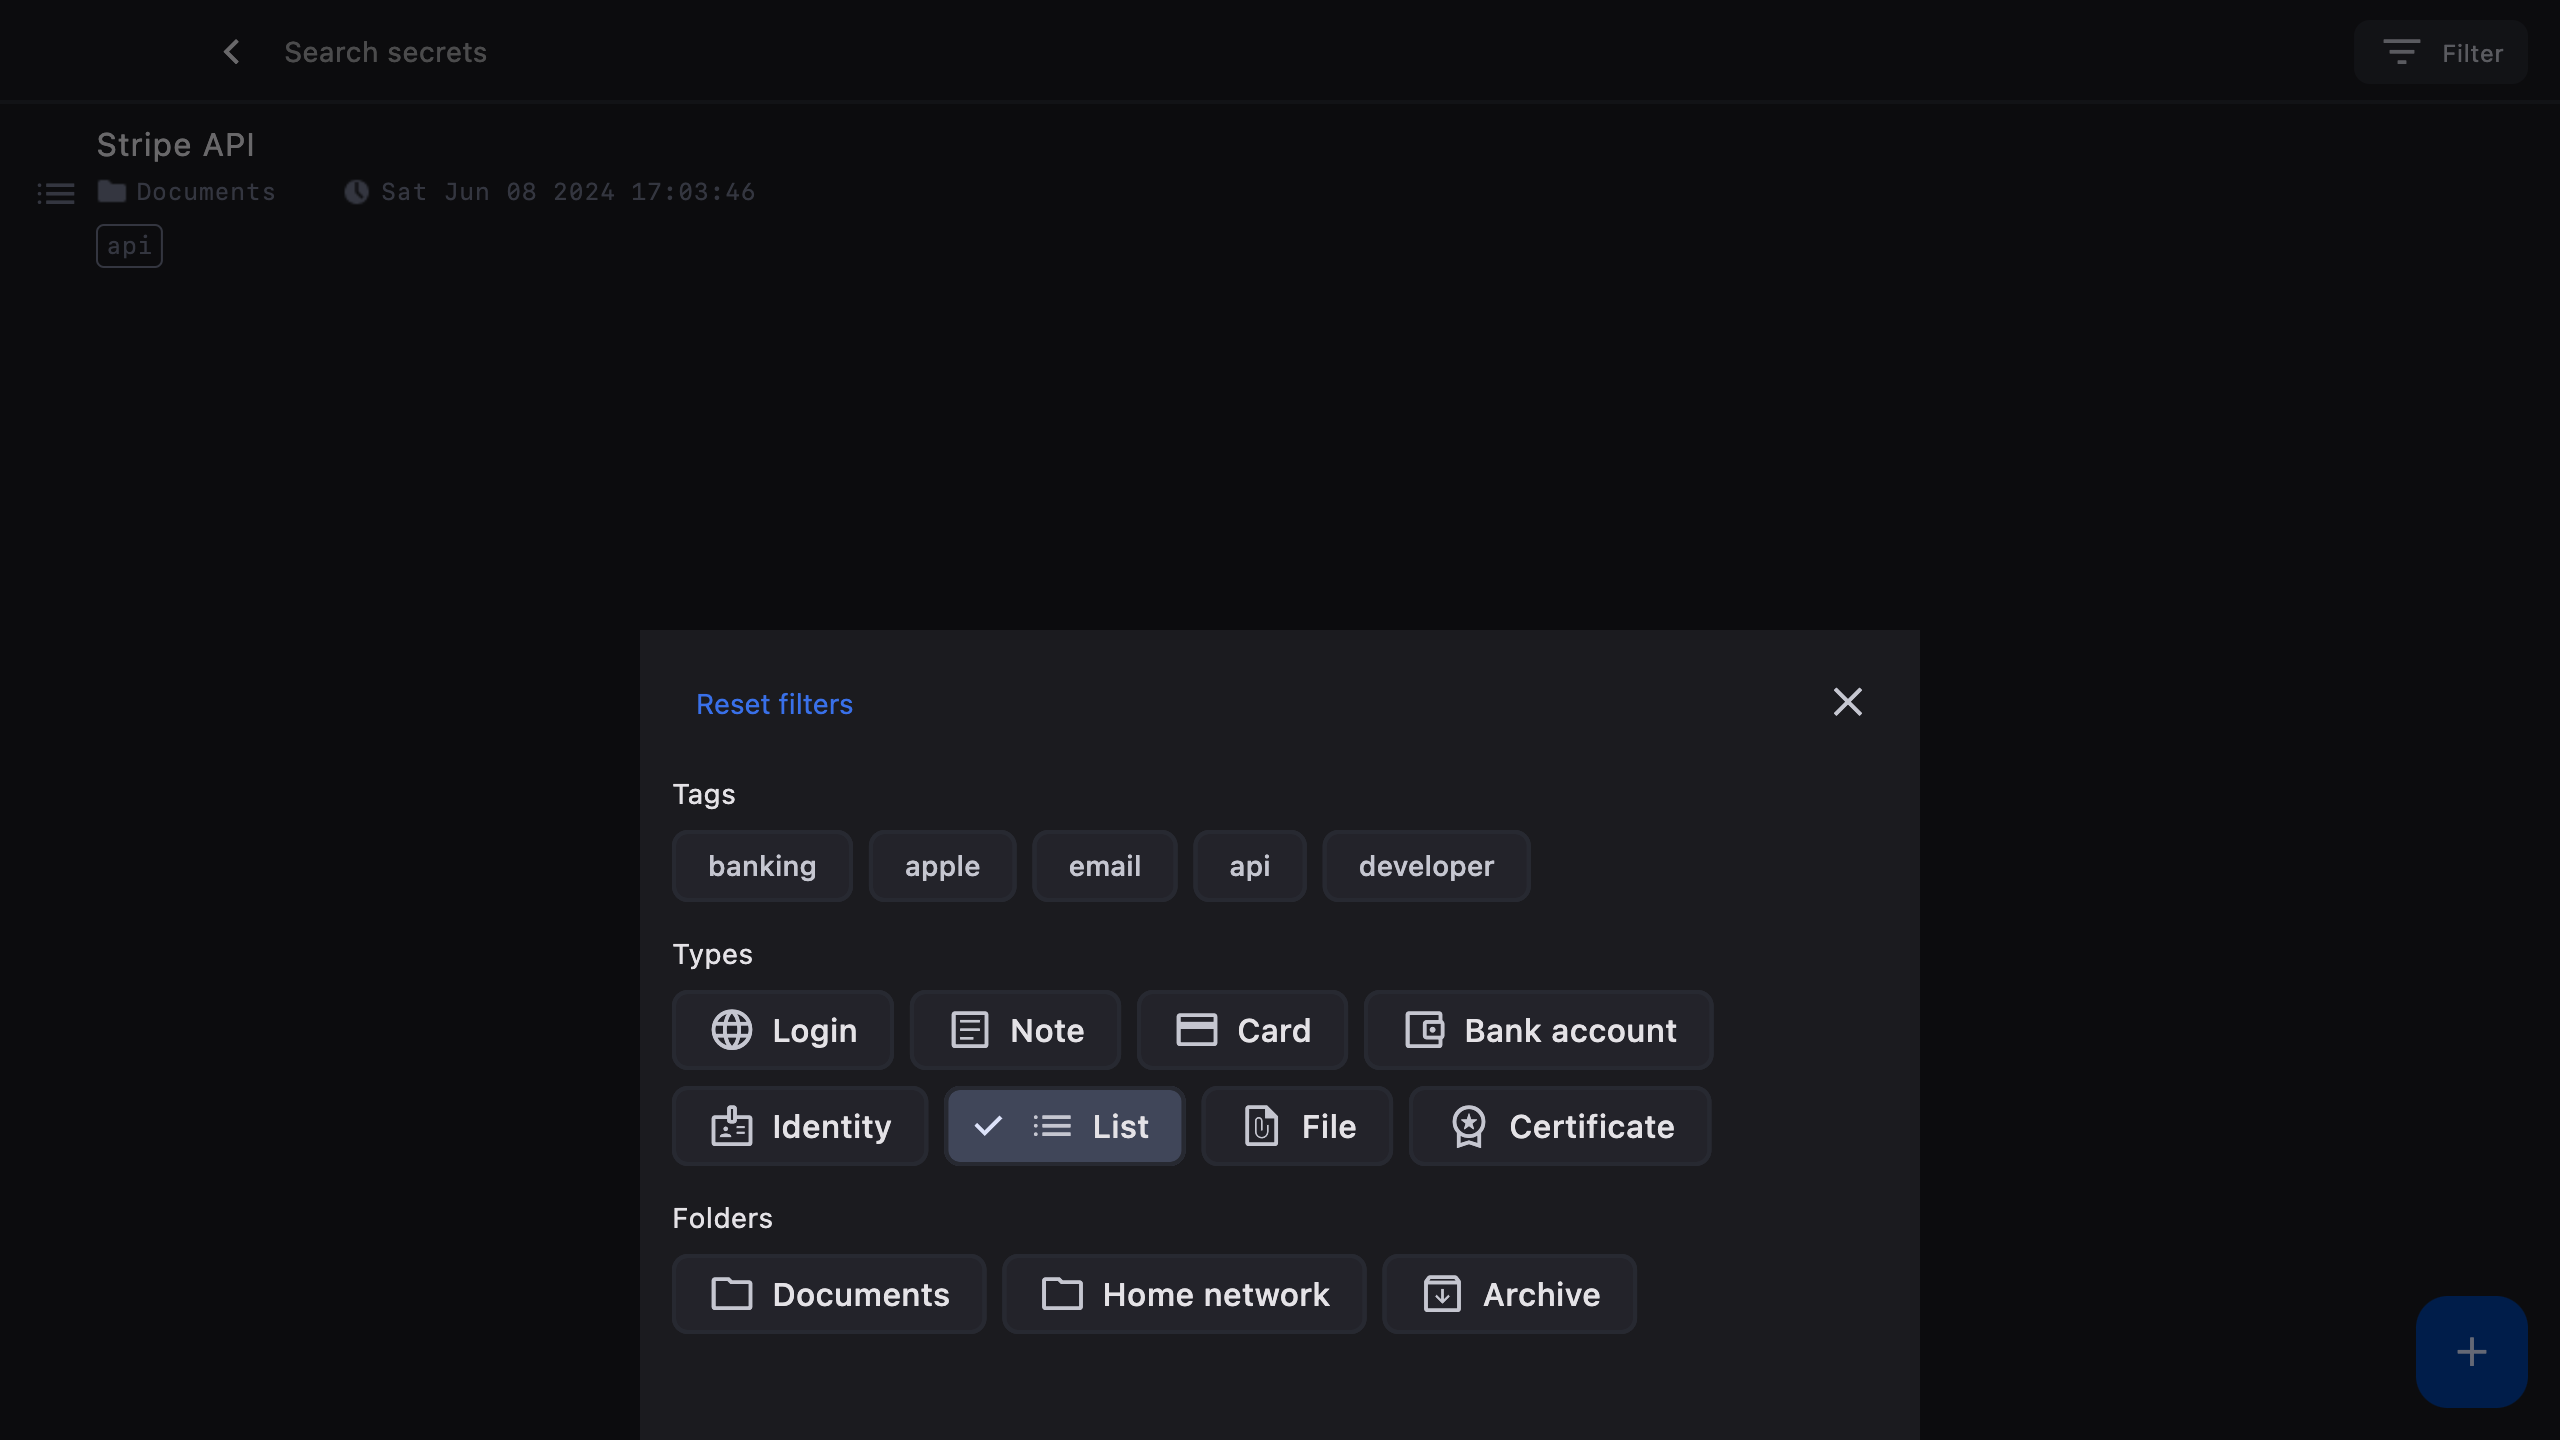Select the banking tag chip
The width and height of the screenshot is (2560, 1440).
click(x=762, y=866)
